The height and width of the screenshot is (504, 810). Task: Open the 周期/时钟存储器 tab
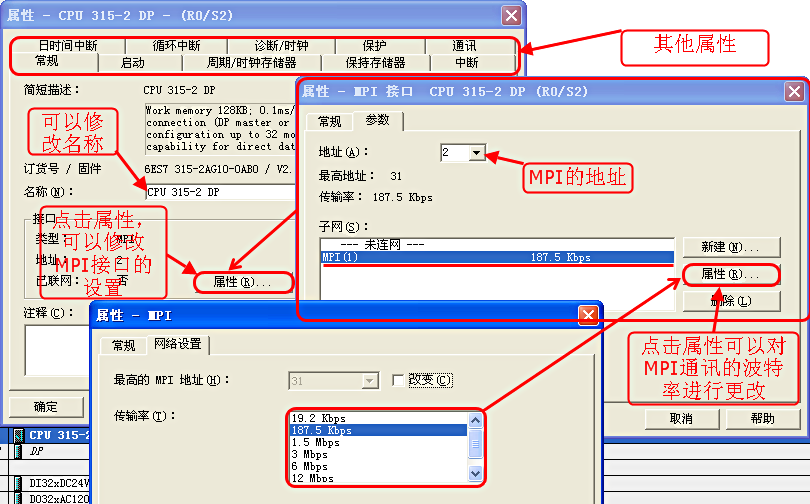(252, 63)
